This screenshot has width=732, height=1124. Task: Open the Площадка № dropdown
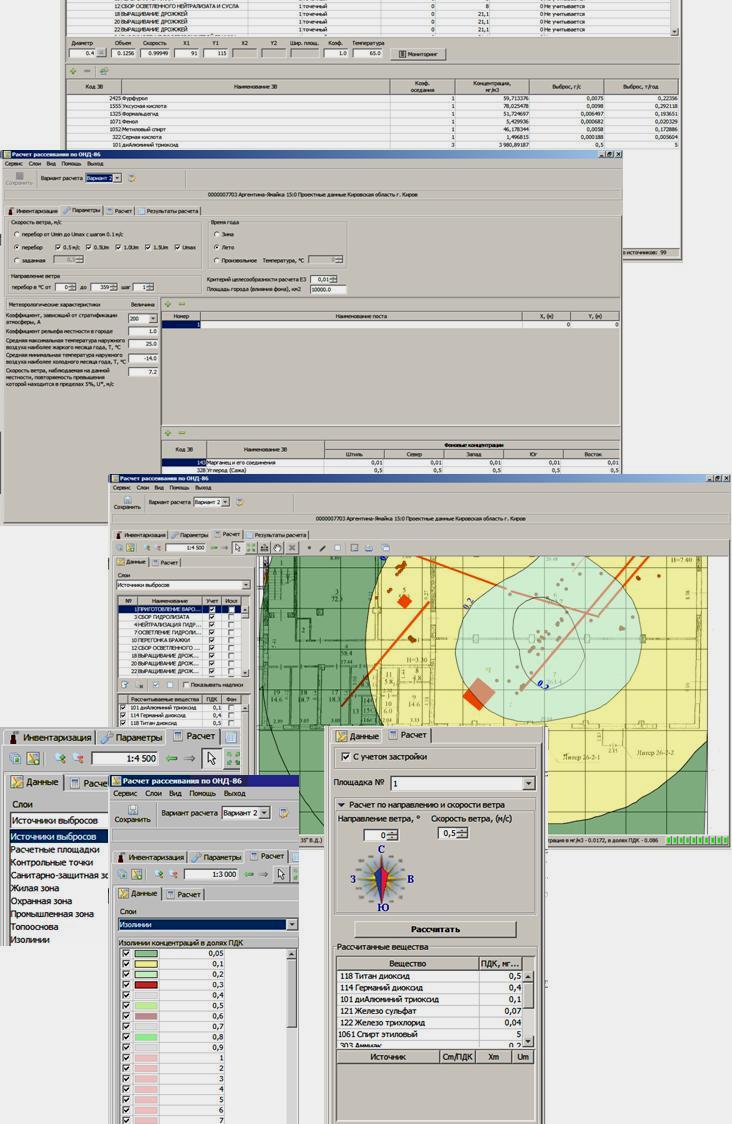(x=528, y=784)
